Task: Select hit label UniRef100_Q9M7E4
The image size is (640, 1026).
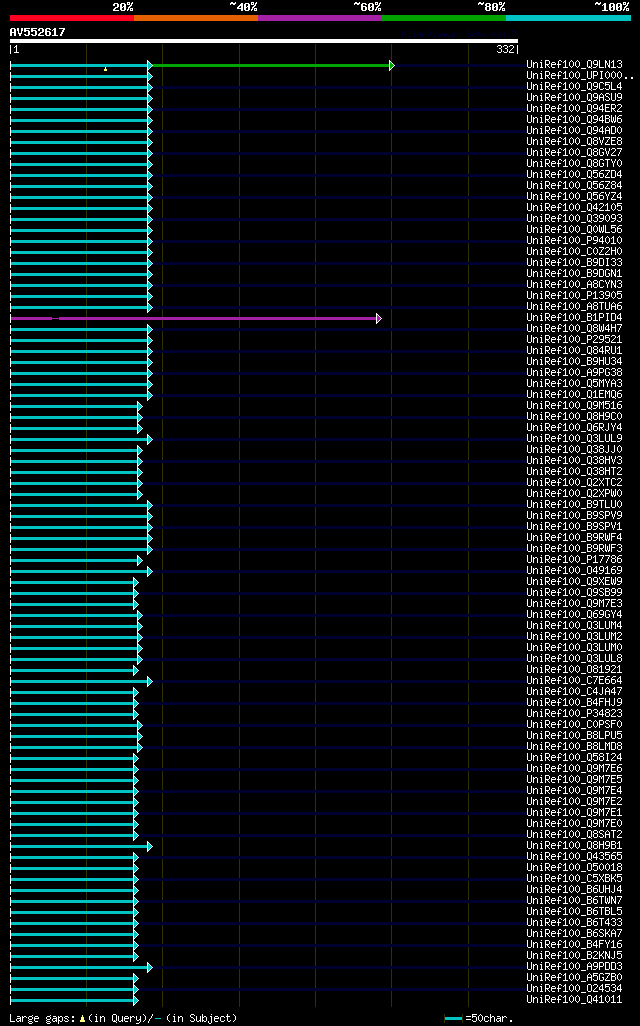Action: coord(575,790)
